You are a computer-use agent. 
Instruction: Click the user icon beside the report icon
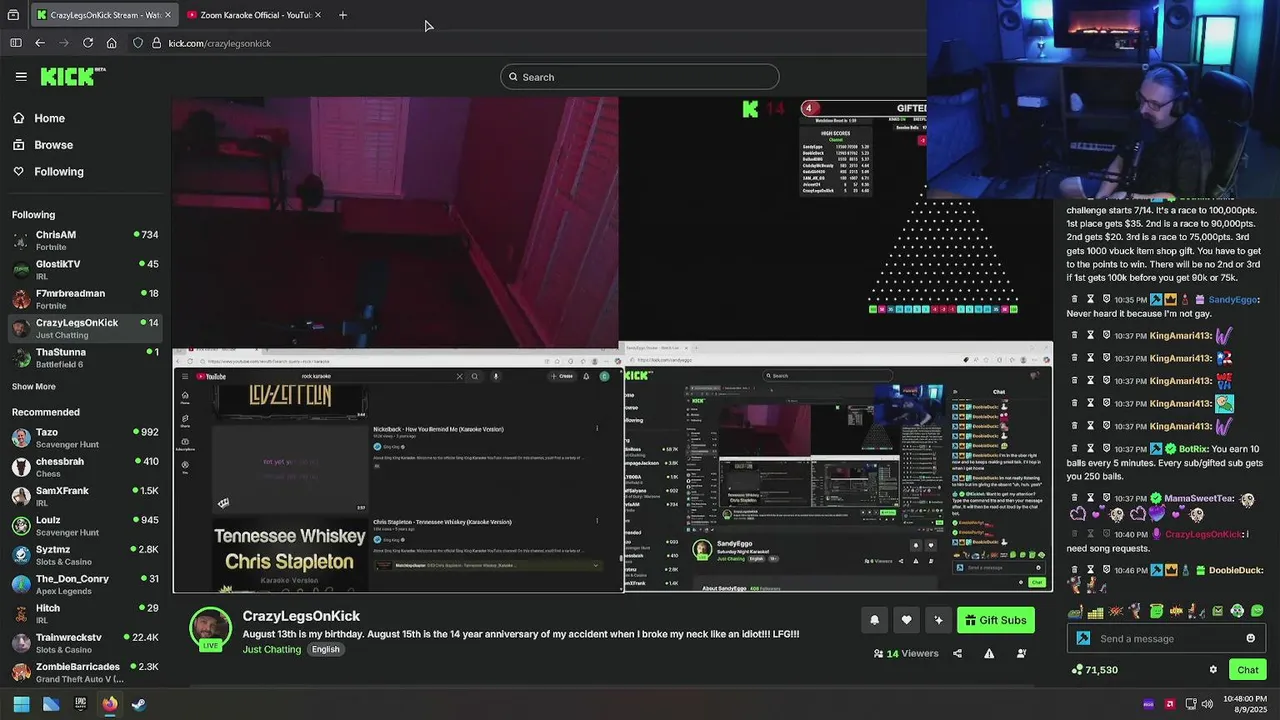click(1021, 653)
